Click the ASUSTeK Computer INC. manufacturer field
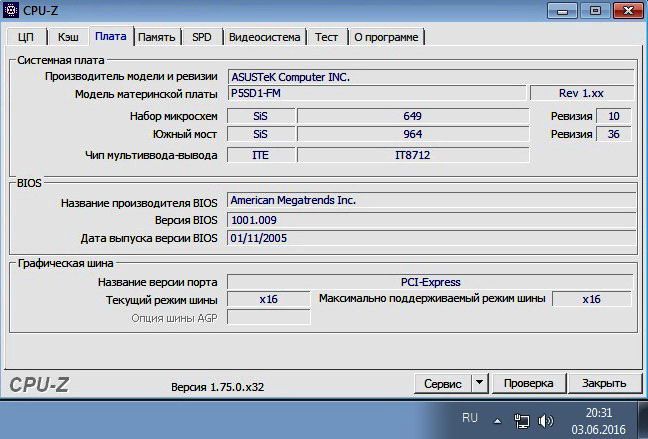This screenshot has height=439, width=648. (431, 77)
